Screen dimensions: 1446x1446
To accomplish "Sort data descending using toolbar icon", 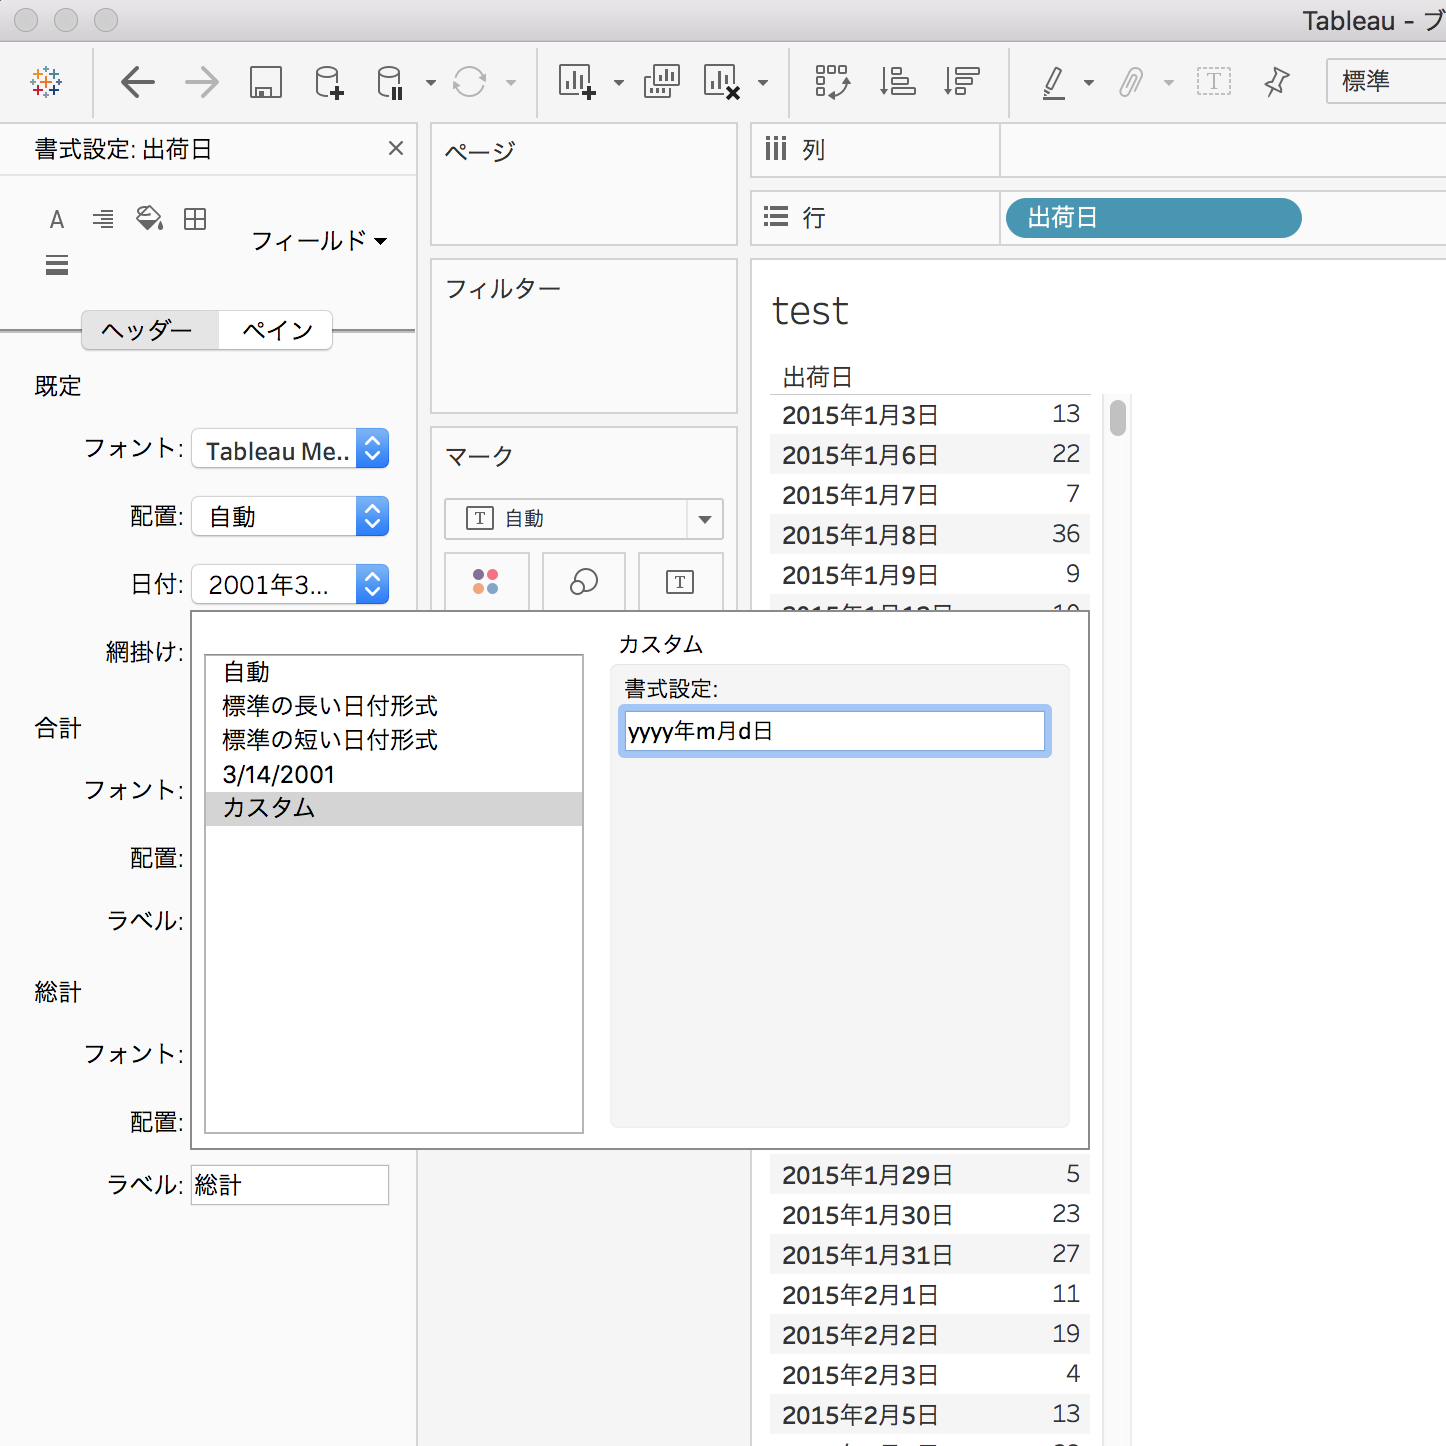I will pyautogui.click(x=960, y=82).
